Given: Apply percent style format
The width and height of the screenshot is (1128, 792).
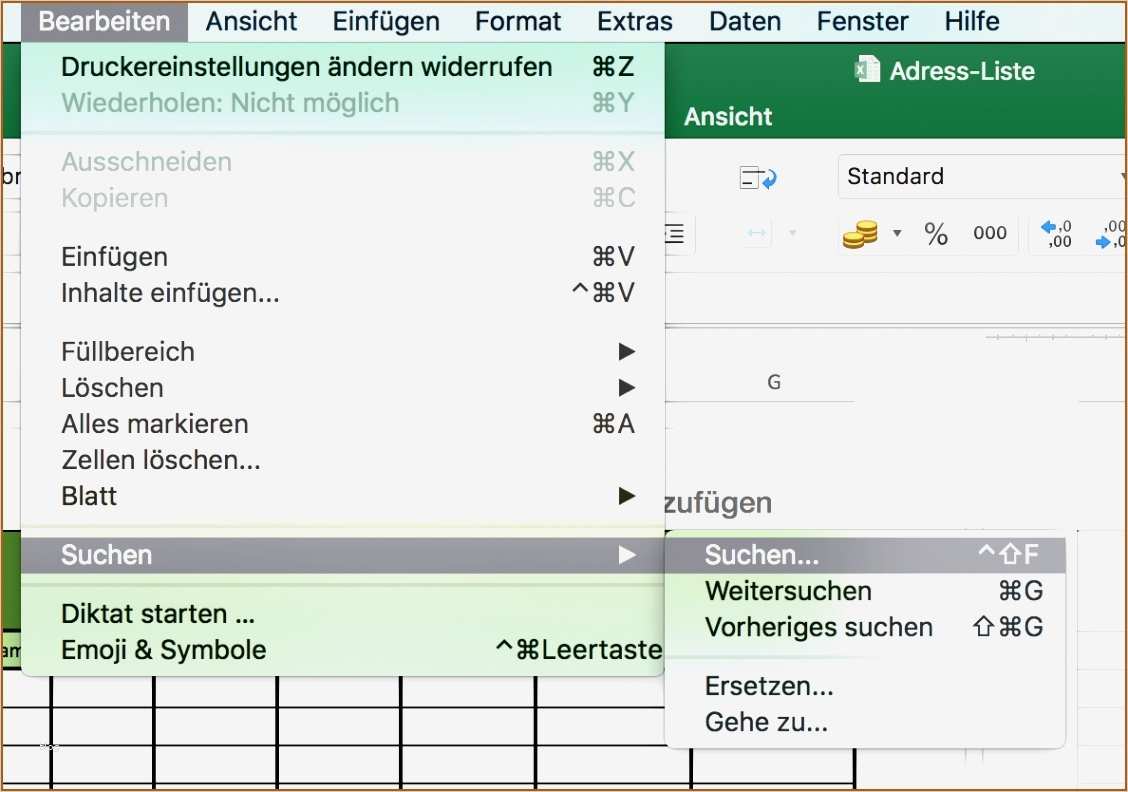Looking at the screenshot, I should pyautogui.click(x=936, y=234).
